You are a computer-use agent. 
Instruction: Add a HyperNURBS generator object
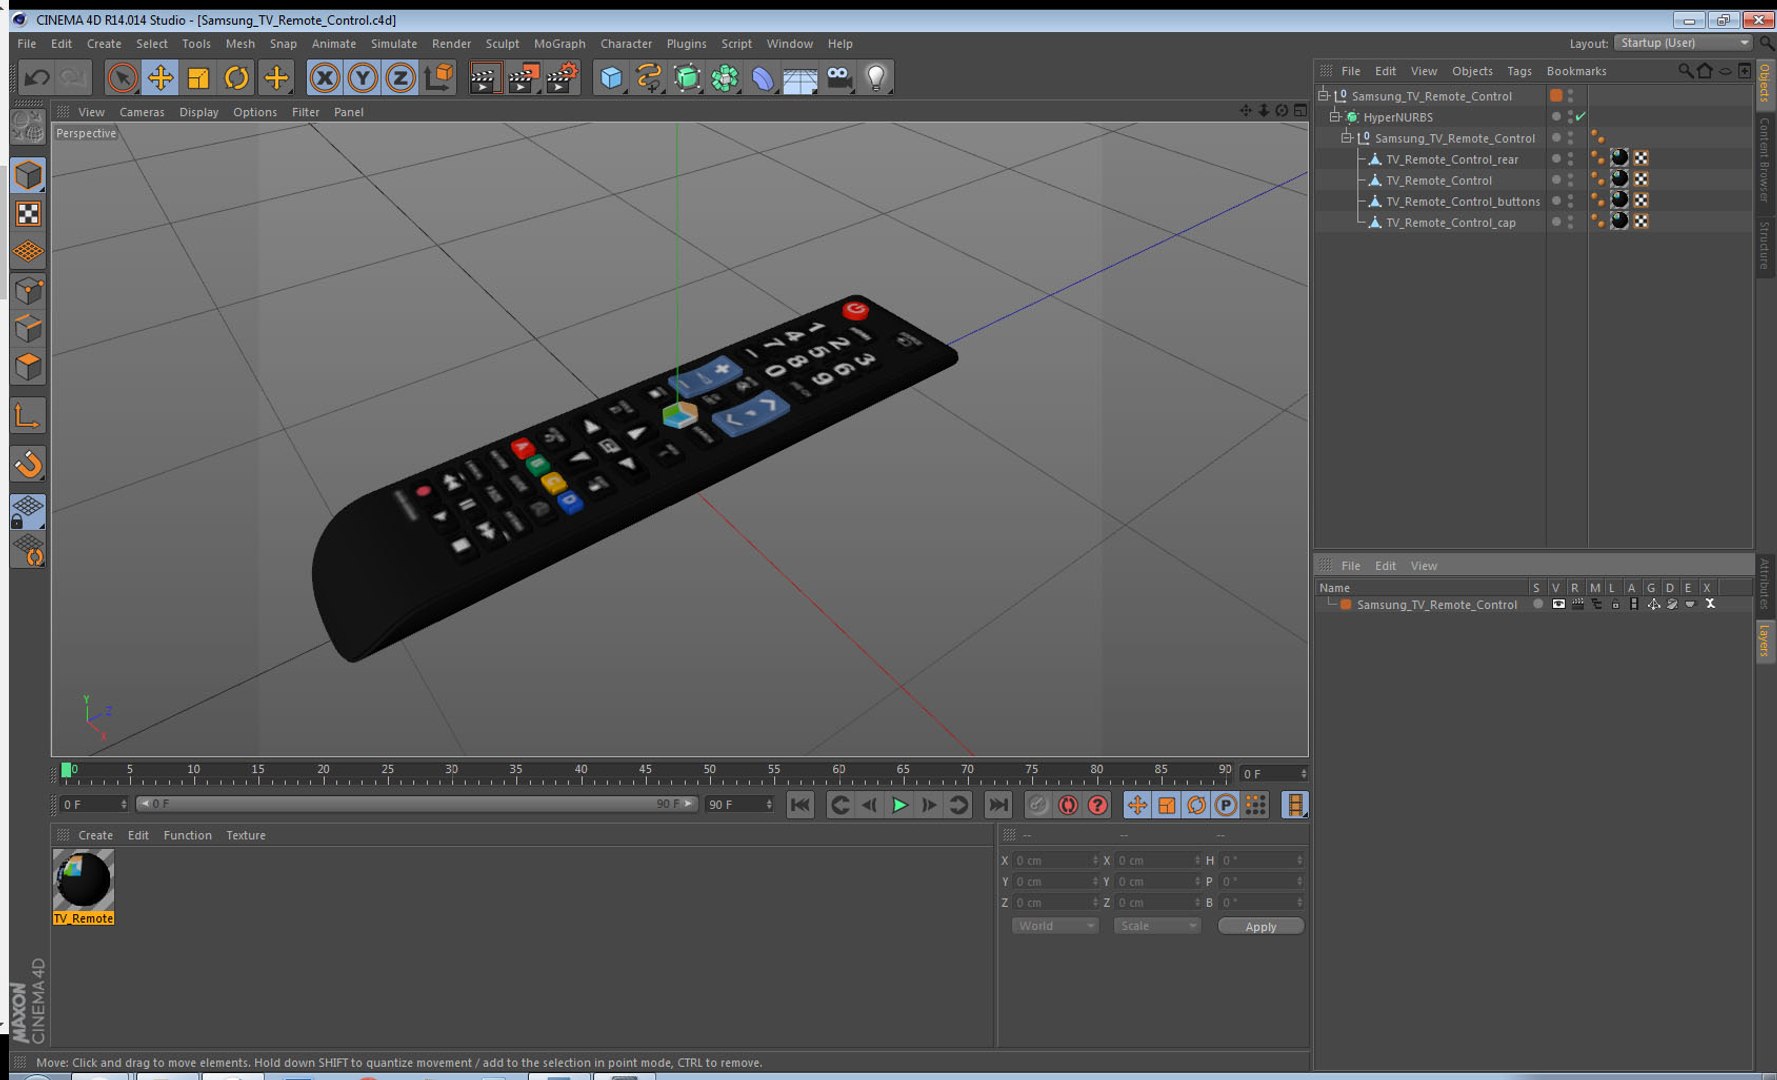687,77
